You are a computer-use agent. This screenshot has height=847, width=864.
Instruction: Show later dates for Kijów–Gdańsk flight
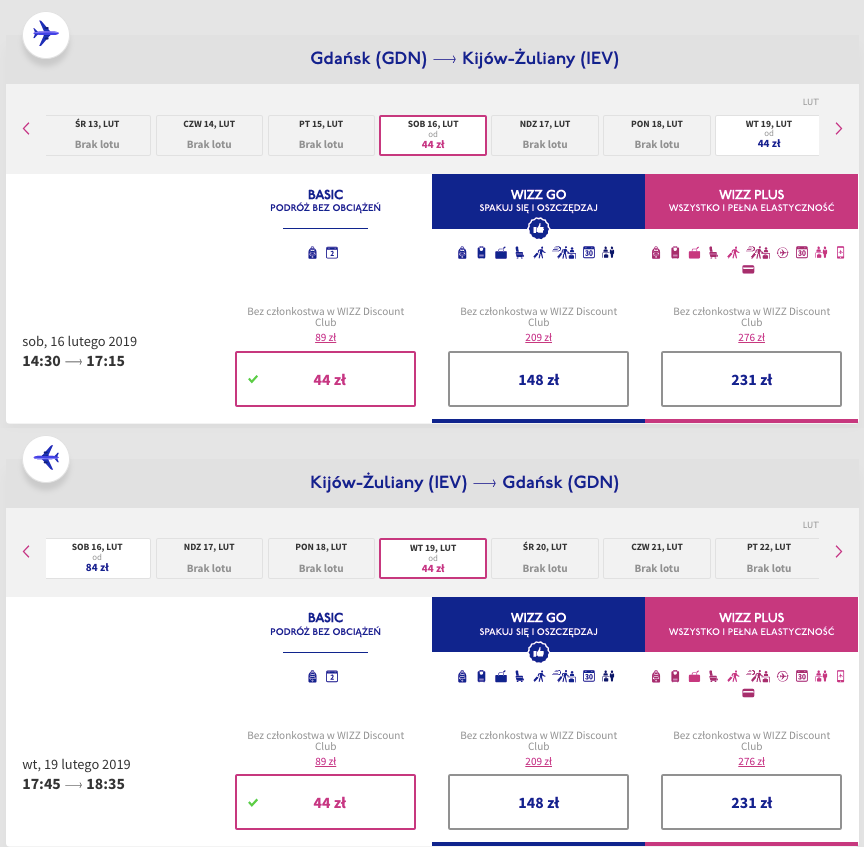click(x=839, y=552)
